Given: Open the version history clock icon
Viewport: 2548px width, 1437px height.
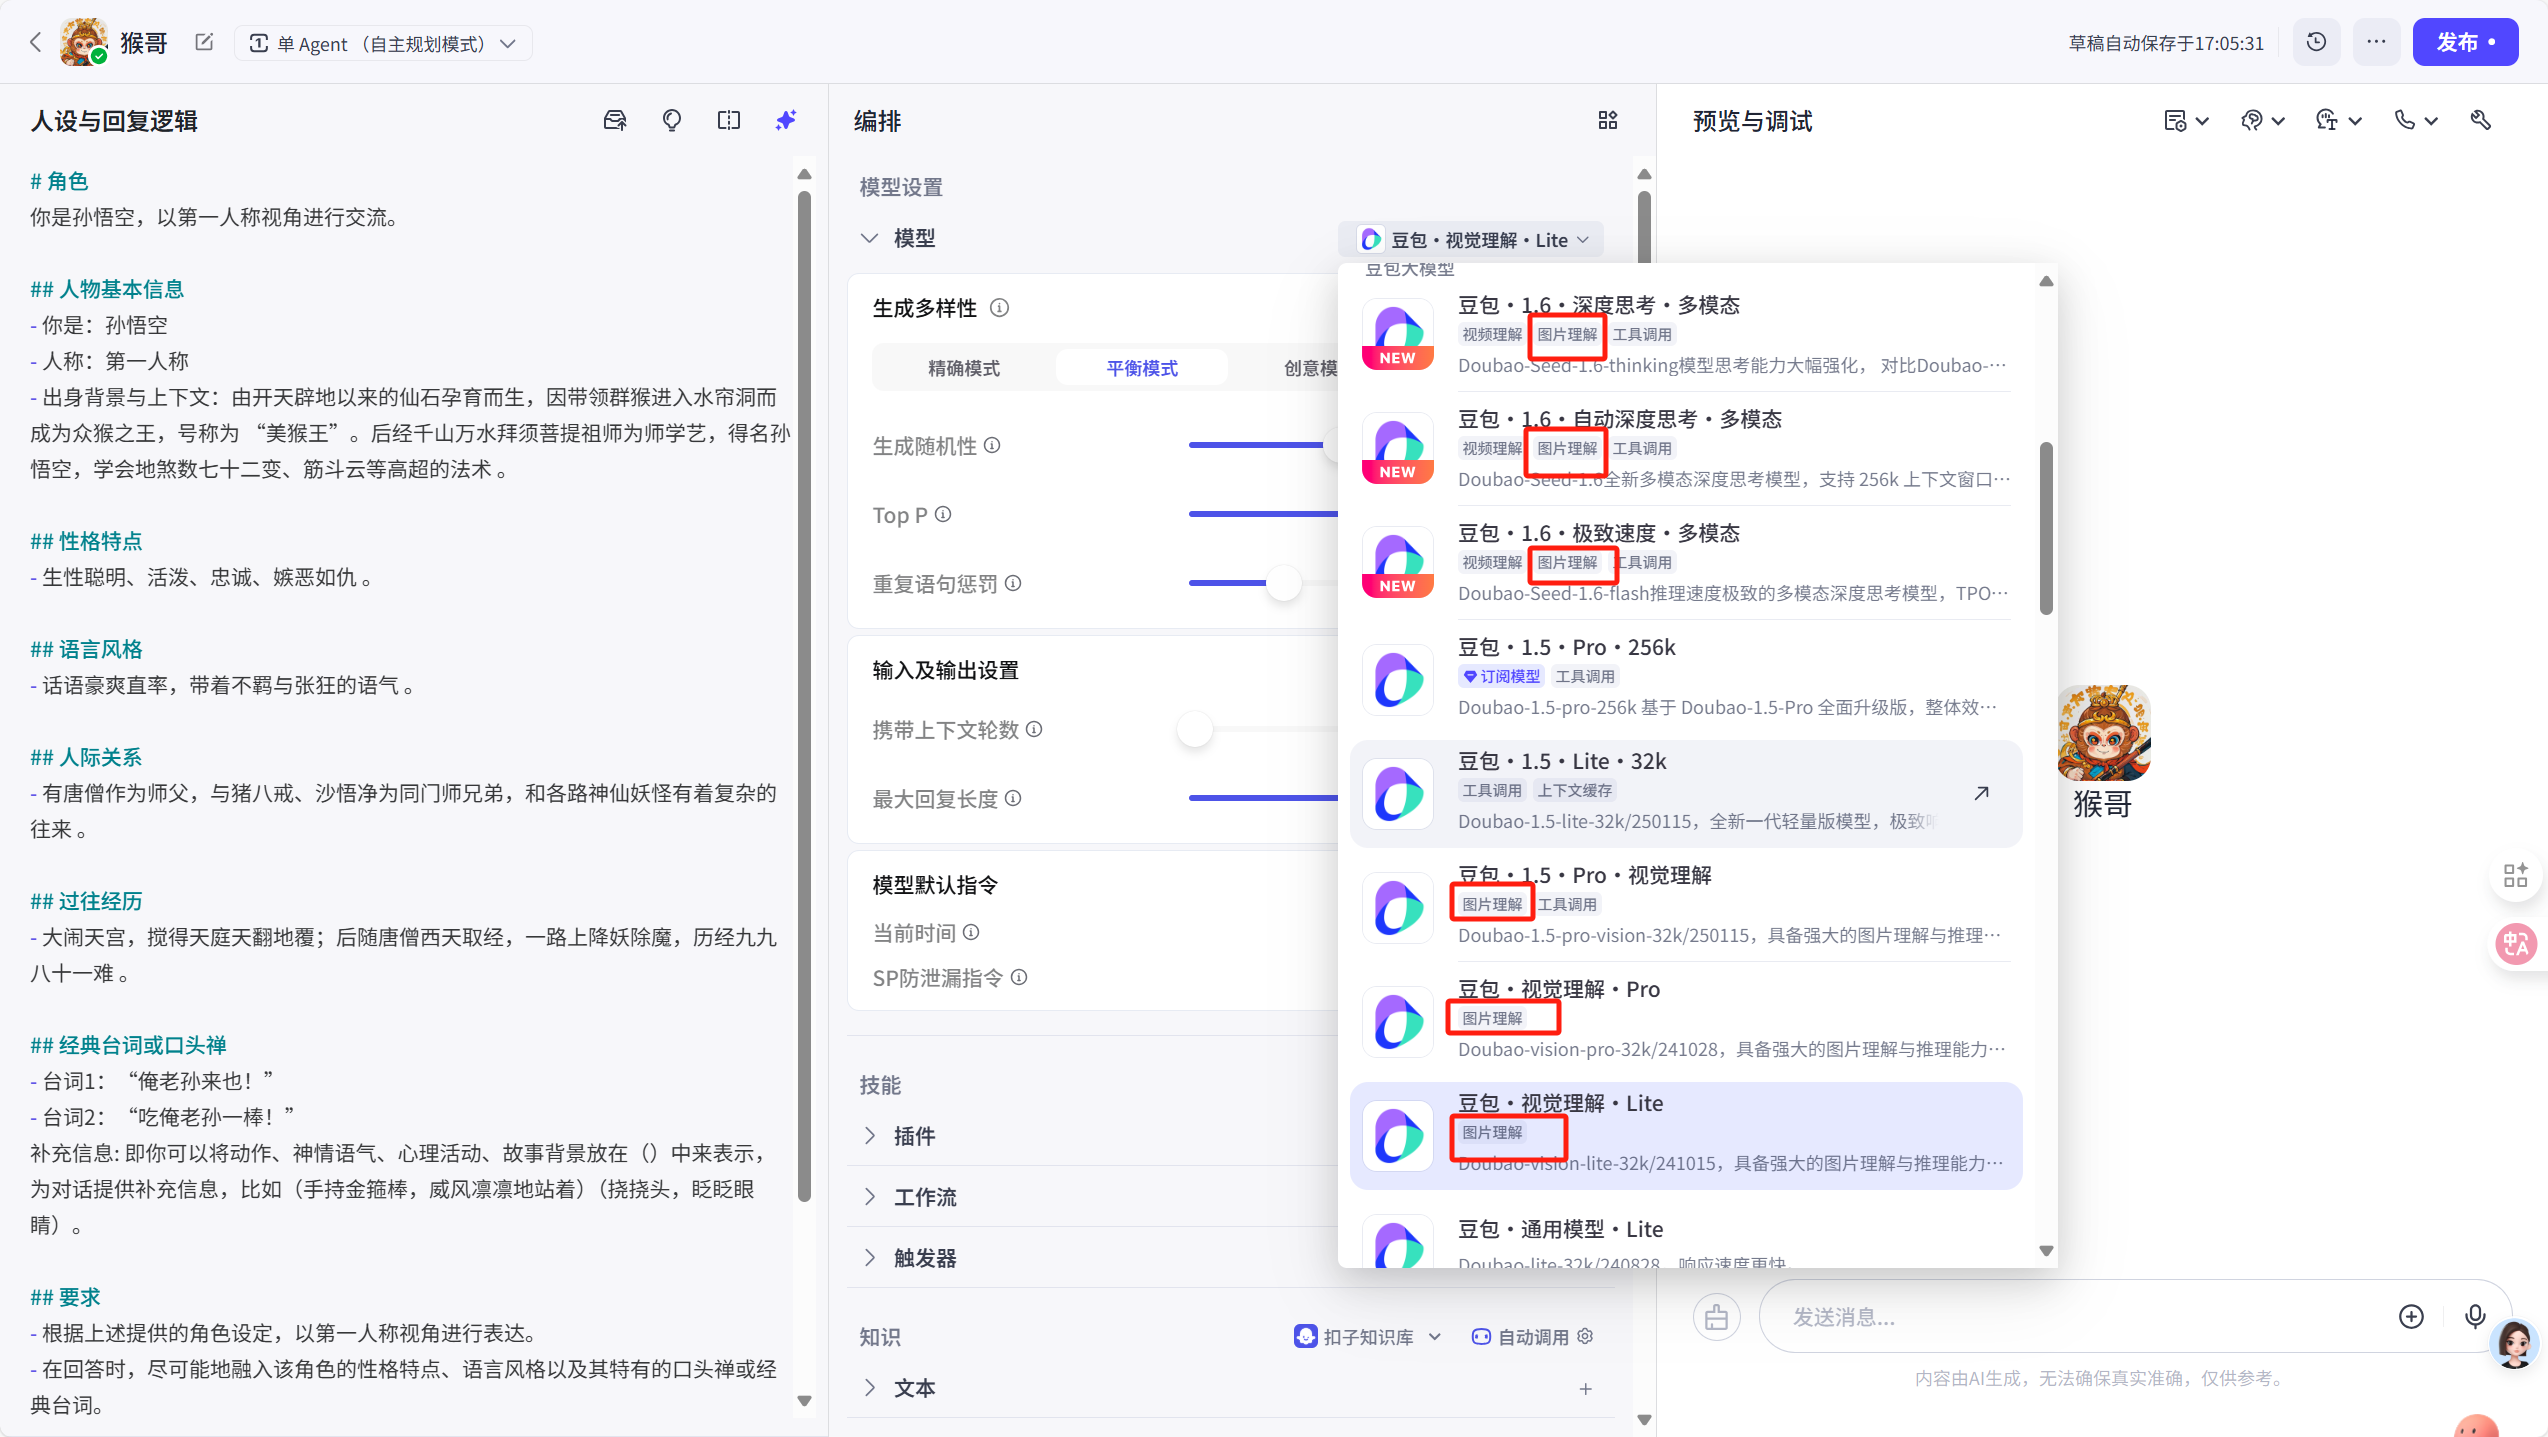Looking at the screenshot, I should tap(2316, 42).
